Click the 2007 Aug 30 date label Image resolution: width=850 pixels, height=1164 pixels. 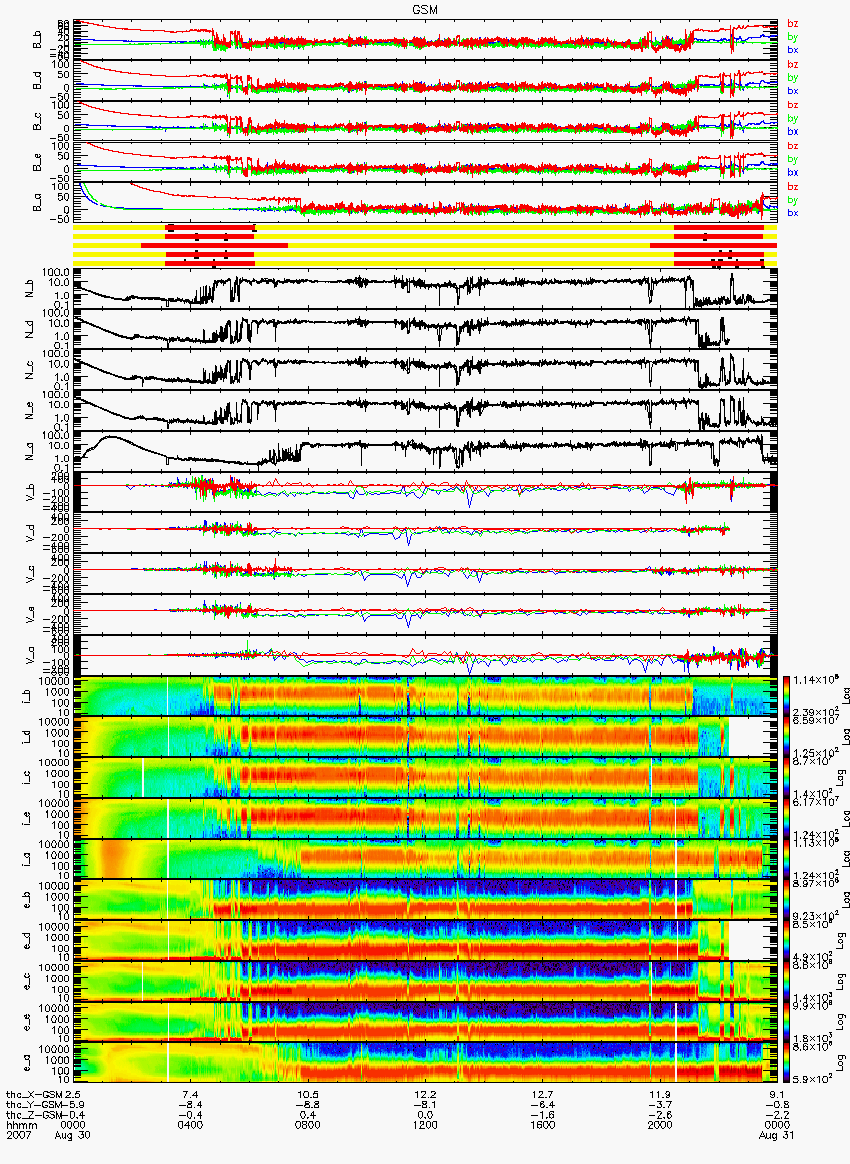click(48, 1134)
